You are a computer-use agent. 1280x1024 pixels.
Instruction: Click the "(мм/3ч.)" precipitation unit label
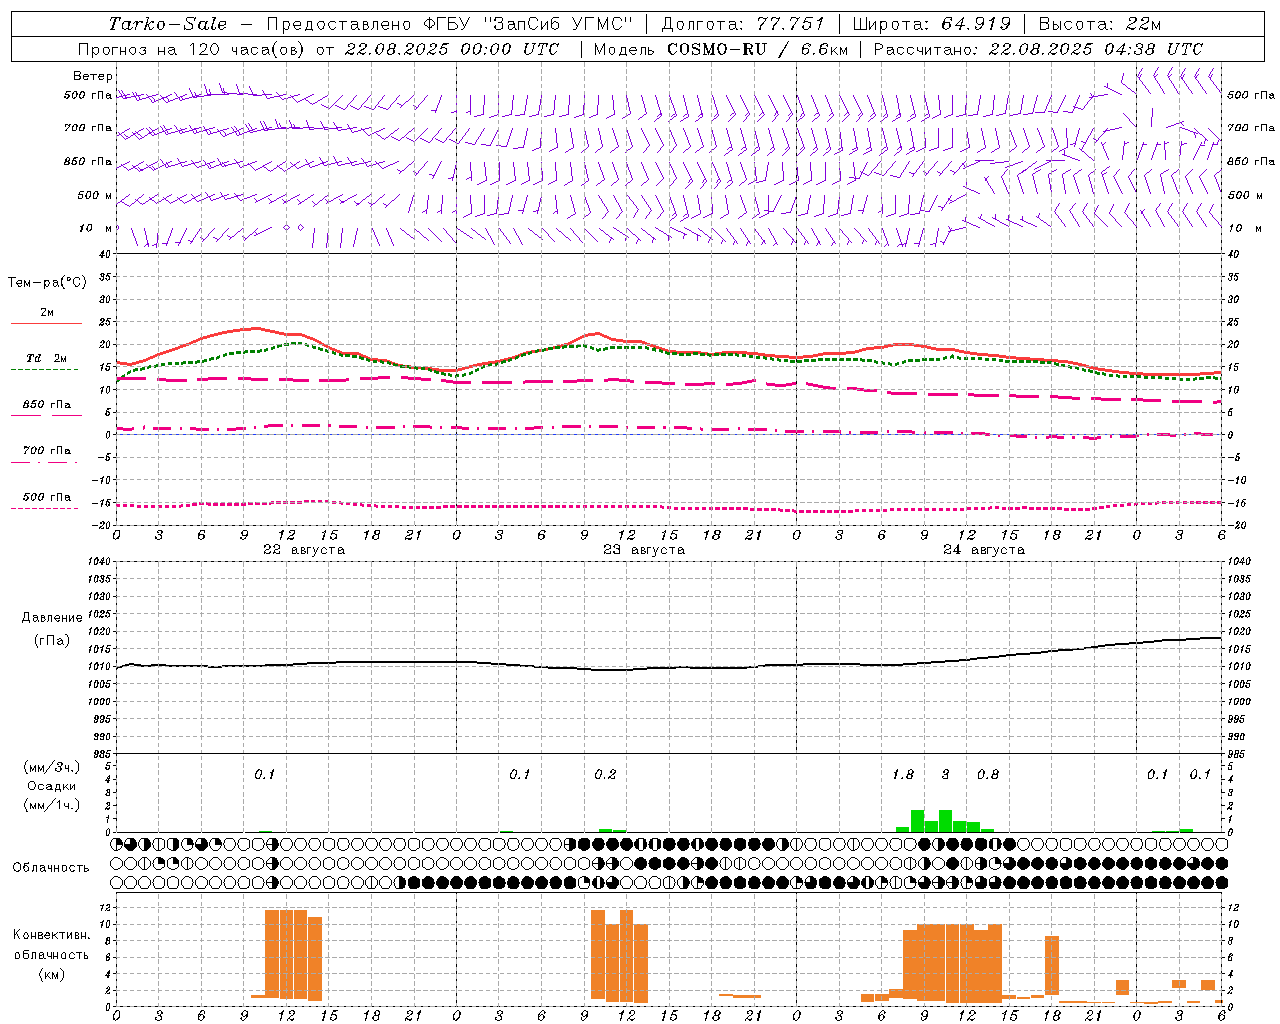click(x=51, y=767)
